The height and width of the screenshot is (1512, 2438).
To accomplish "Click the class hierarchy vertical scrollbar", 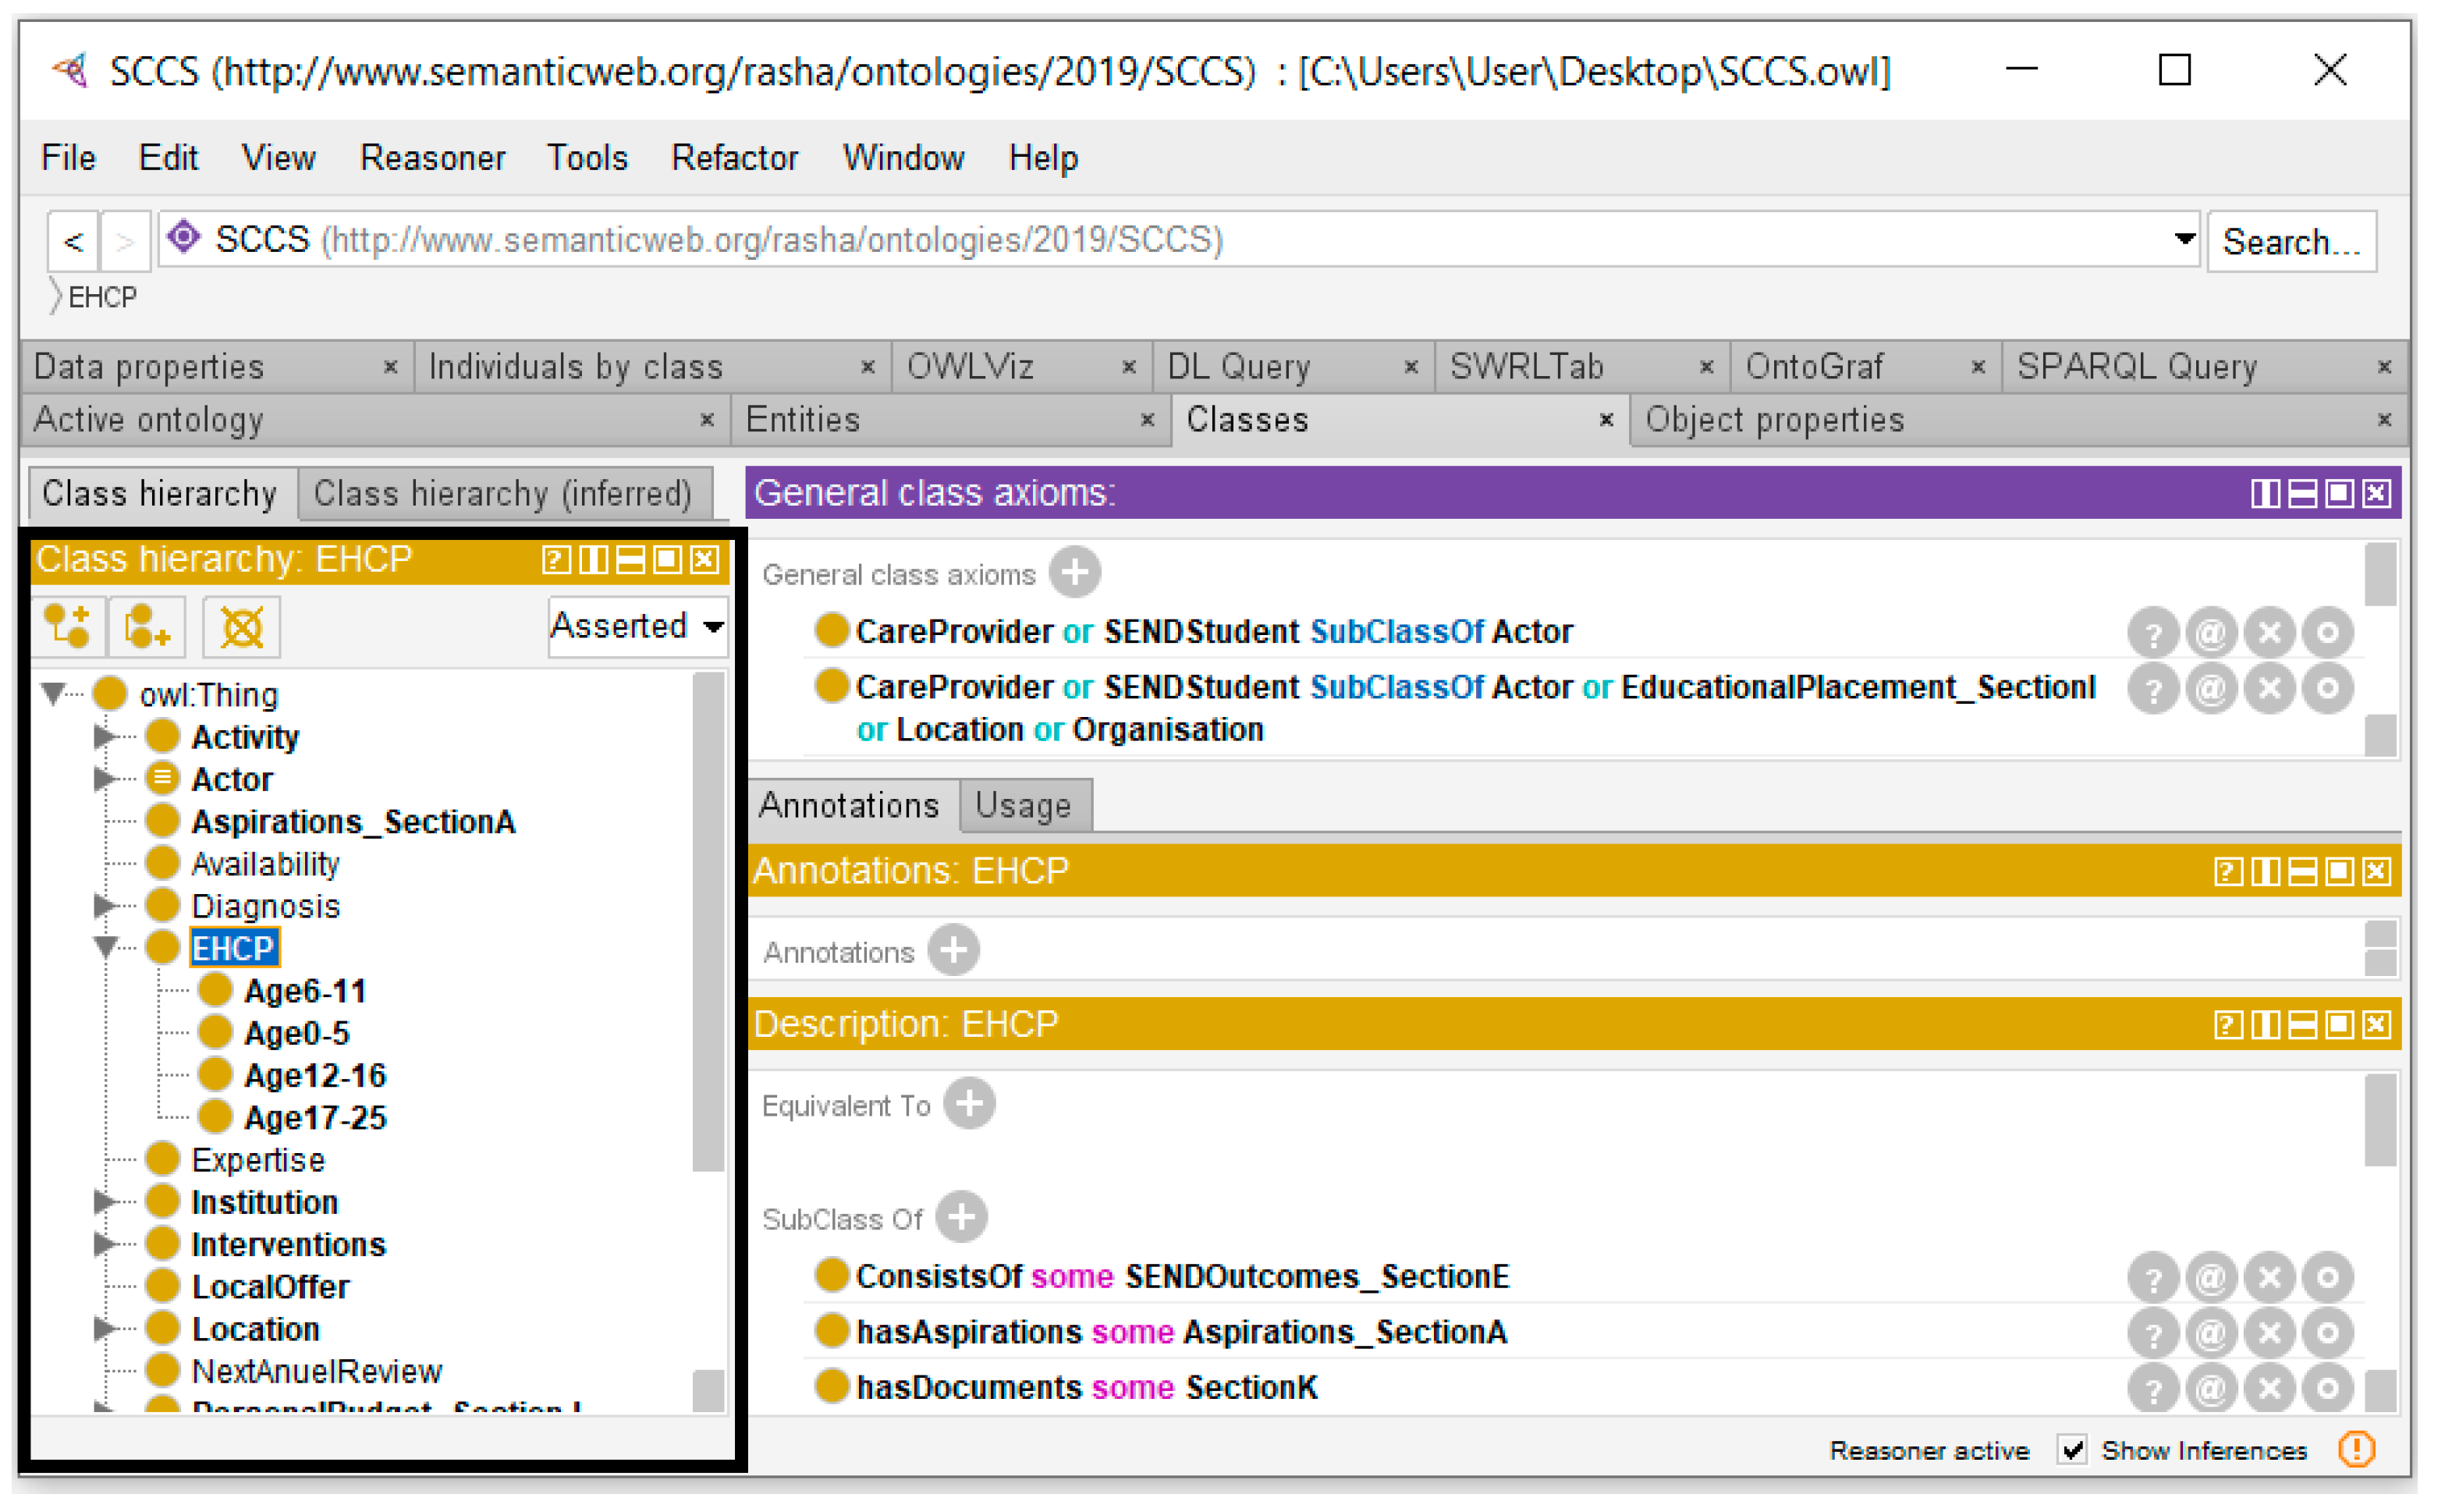I will [x=708, y=920].
